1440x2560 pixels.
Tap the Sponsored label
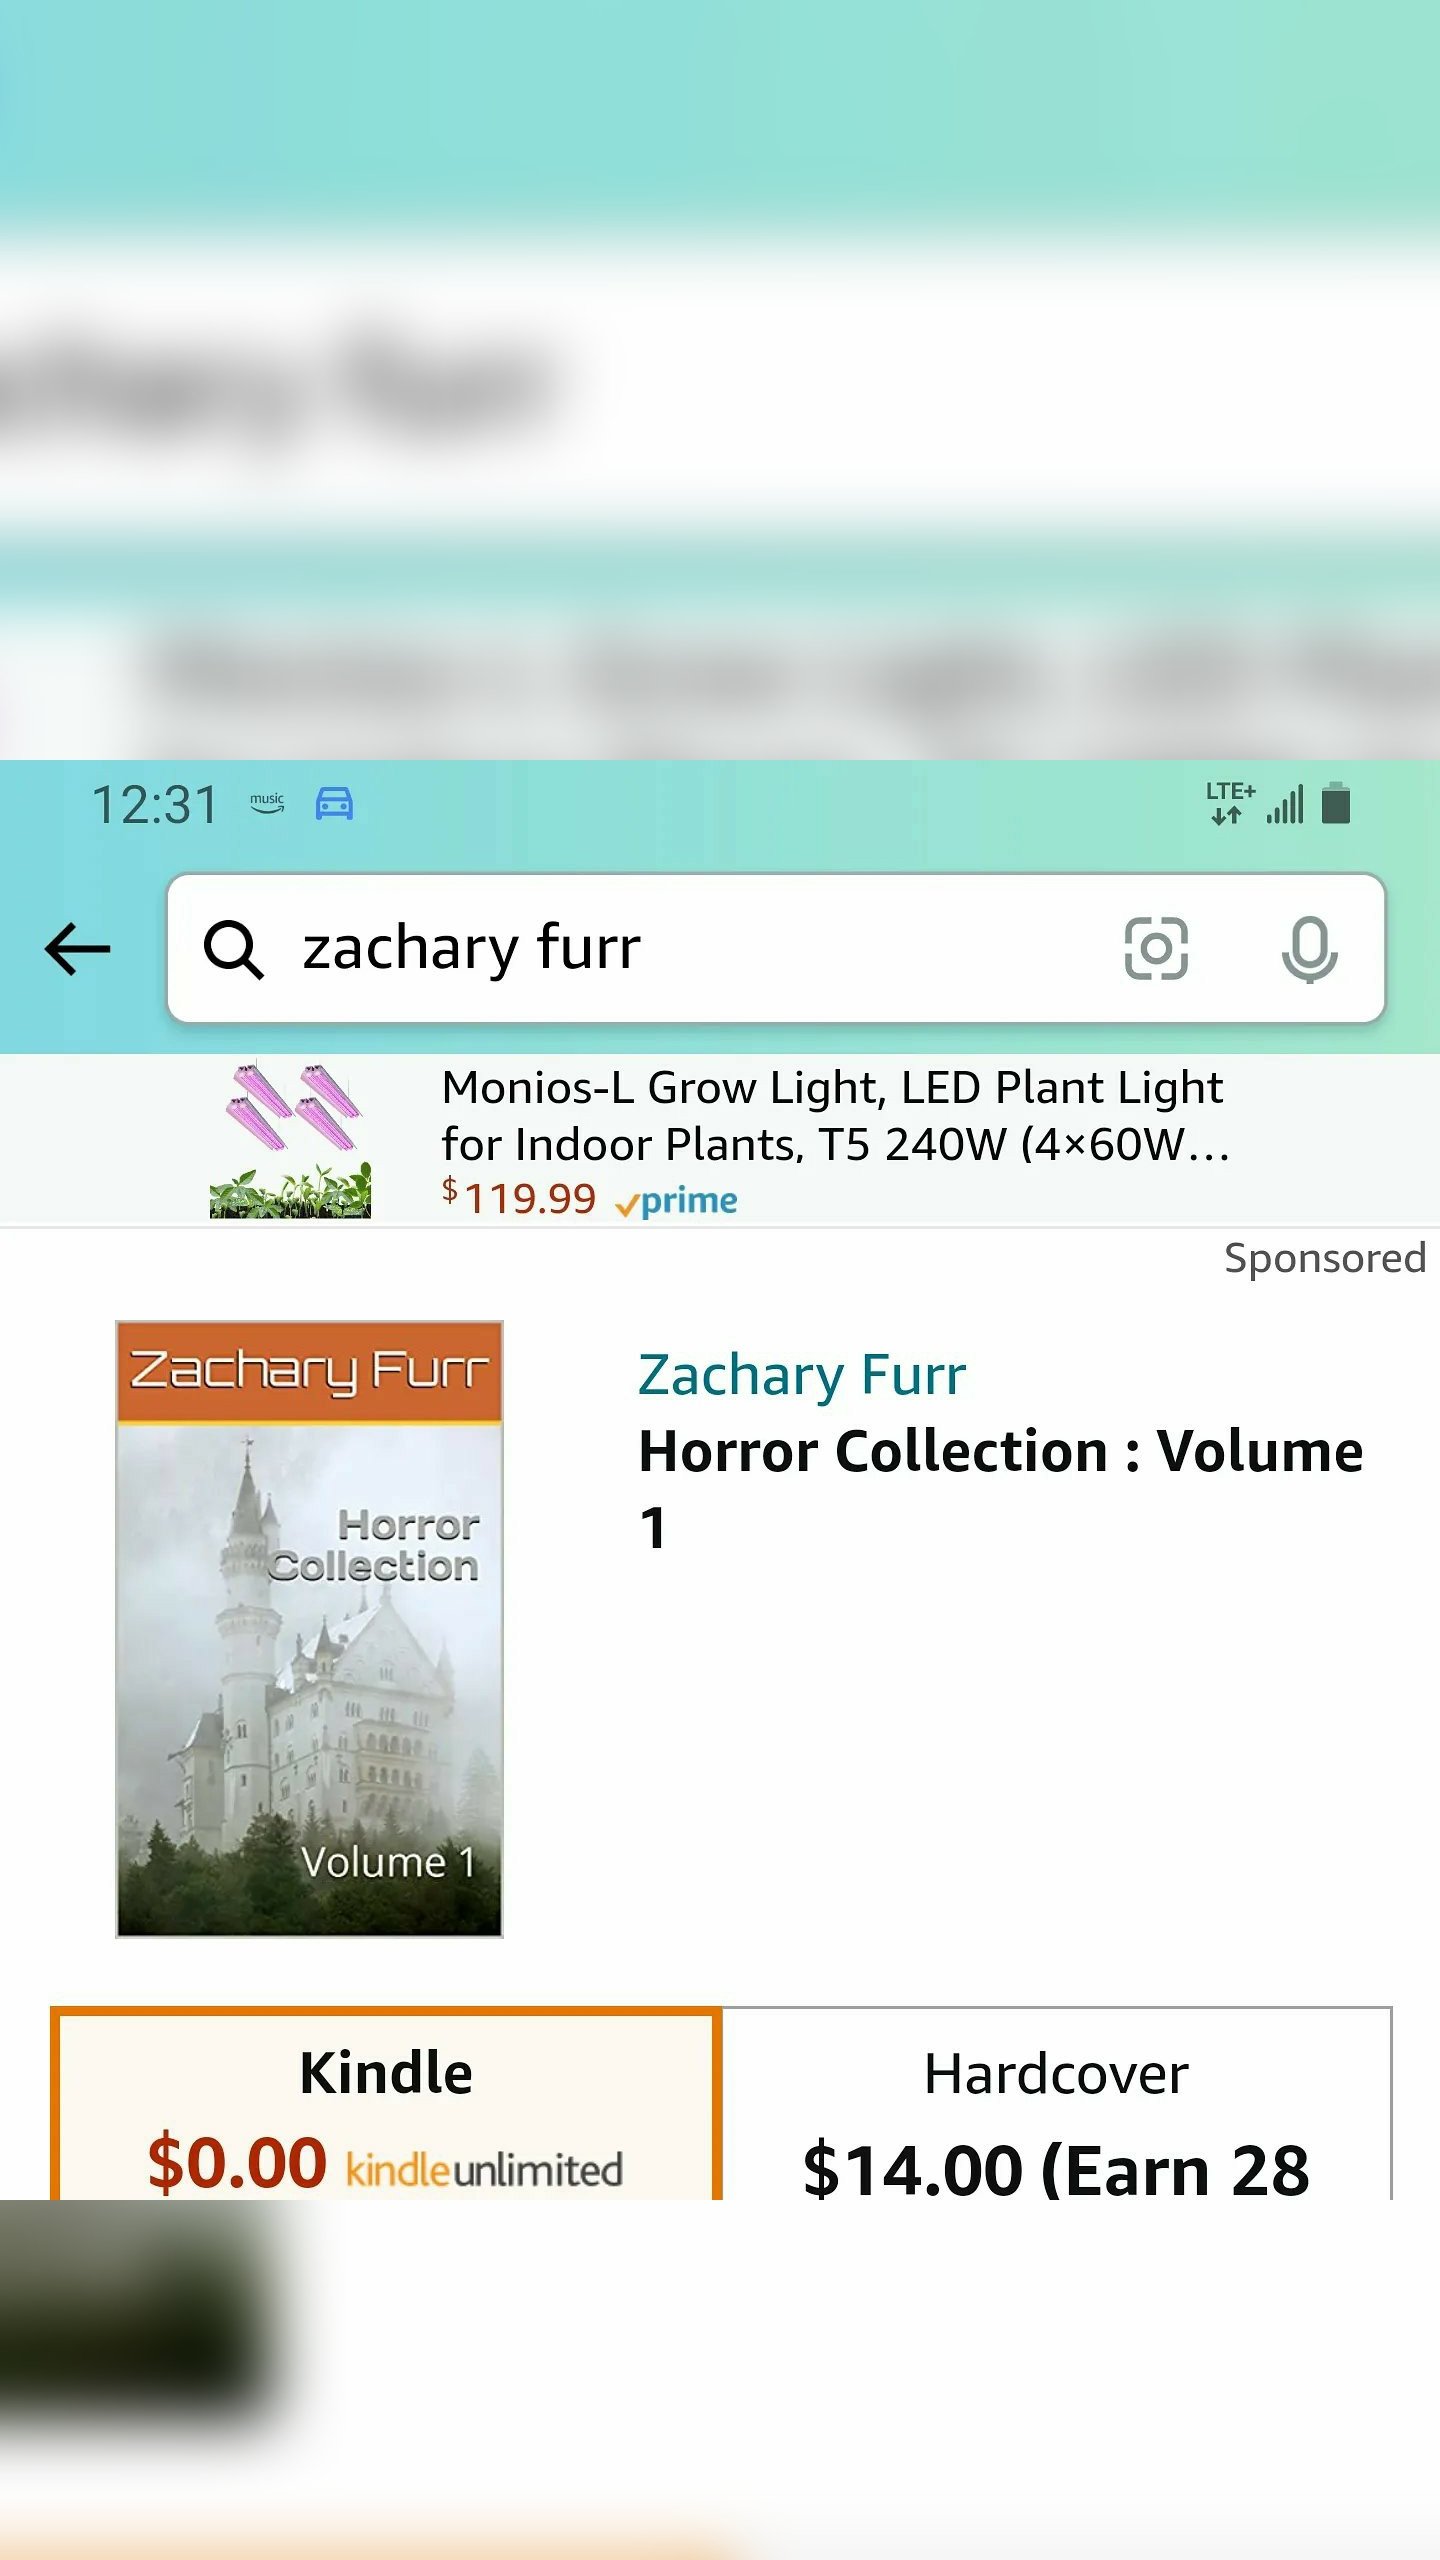pyautogui.click(x=1325, y=1258)
